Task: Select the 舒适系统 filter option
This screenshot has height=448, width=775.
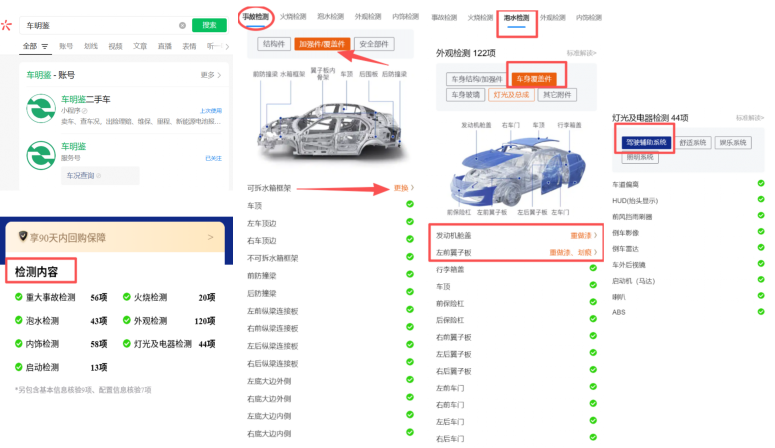Action: tap(692, 142)
